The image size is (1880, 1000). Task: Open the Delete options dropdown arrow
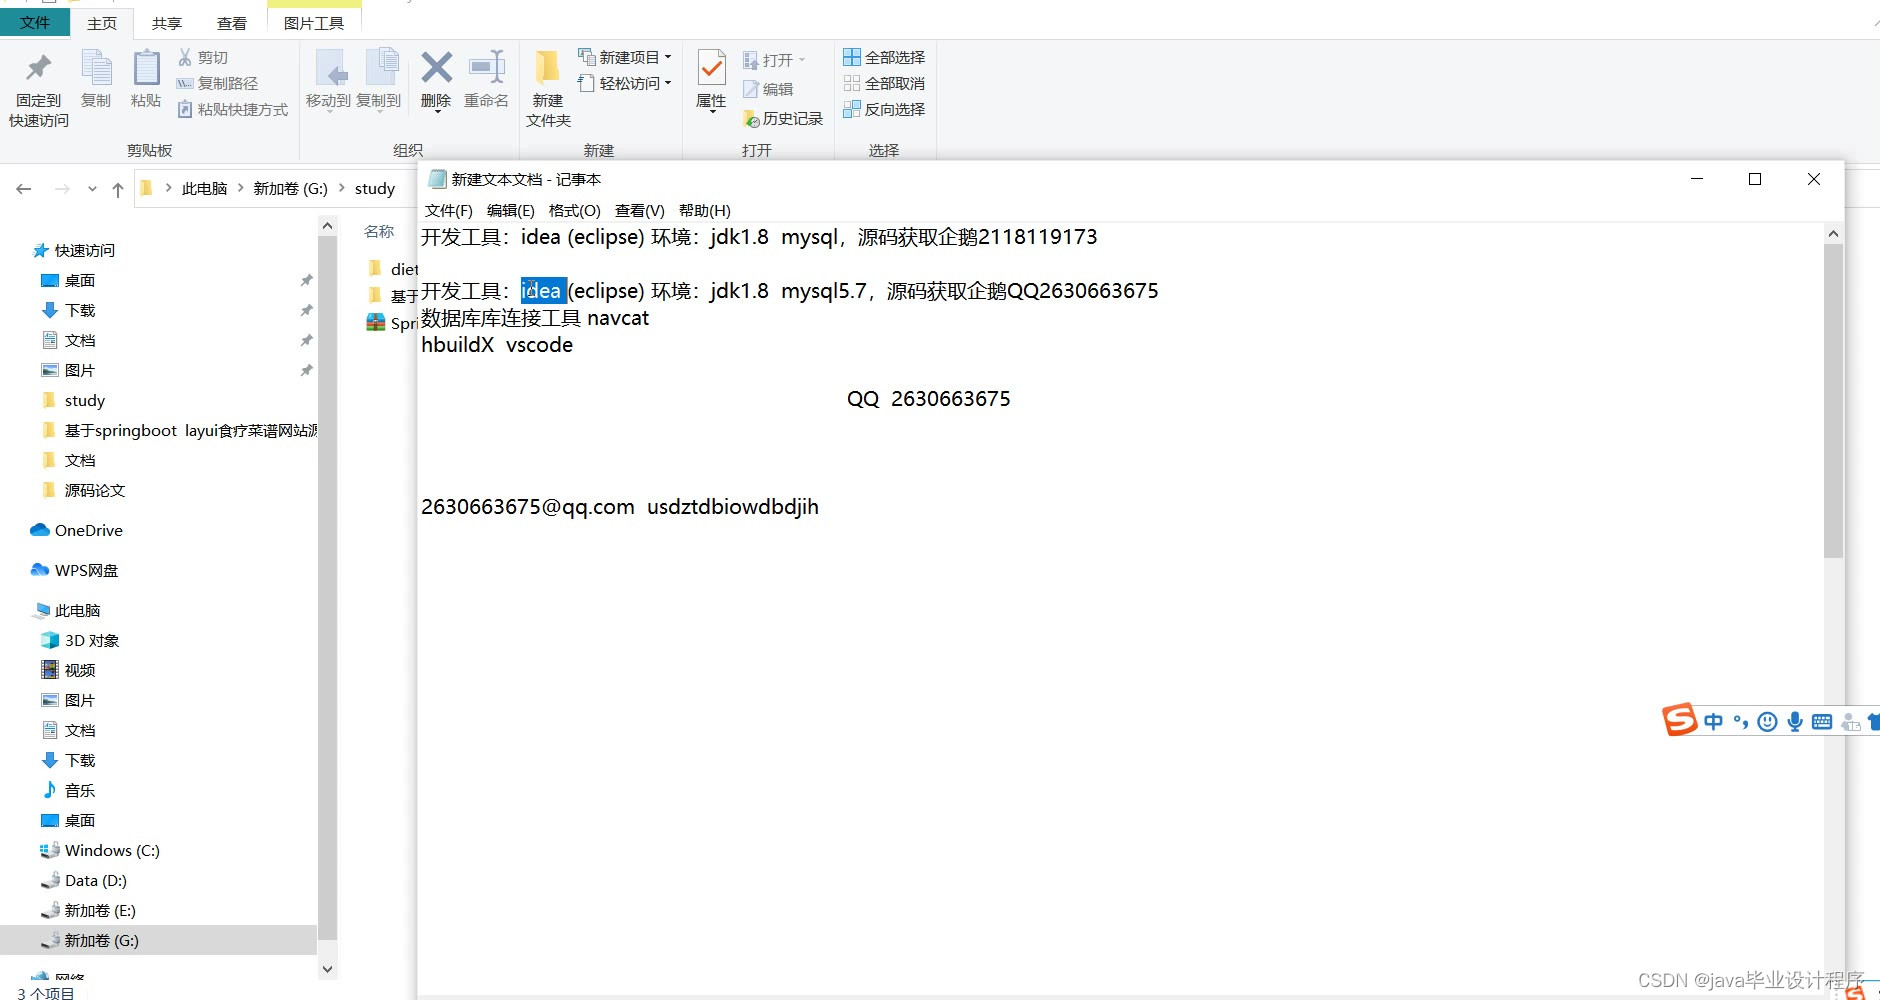(437, 111)
